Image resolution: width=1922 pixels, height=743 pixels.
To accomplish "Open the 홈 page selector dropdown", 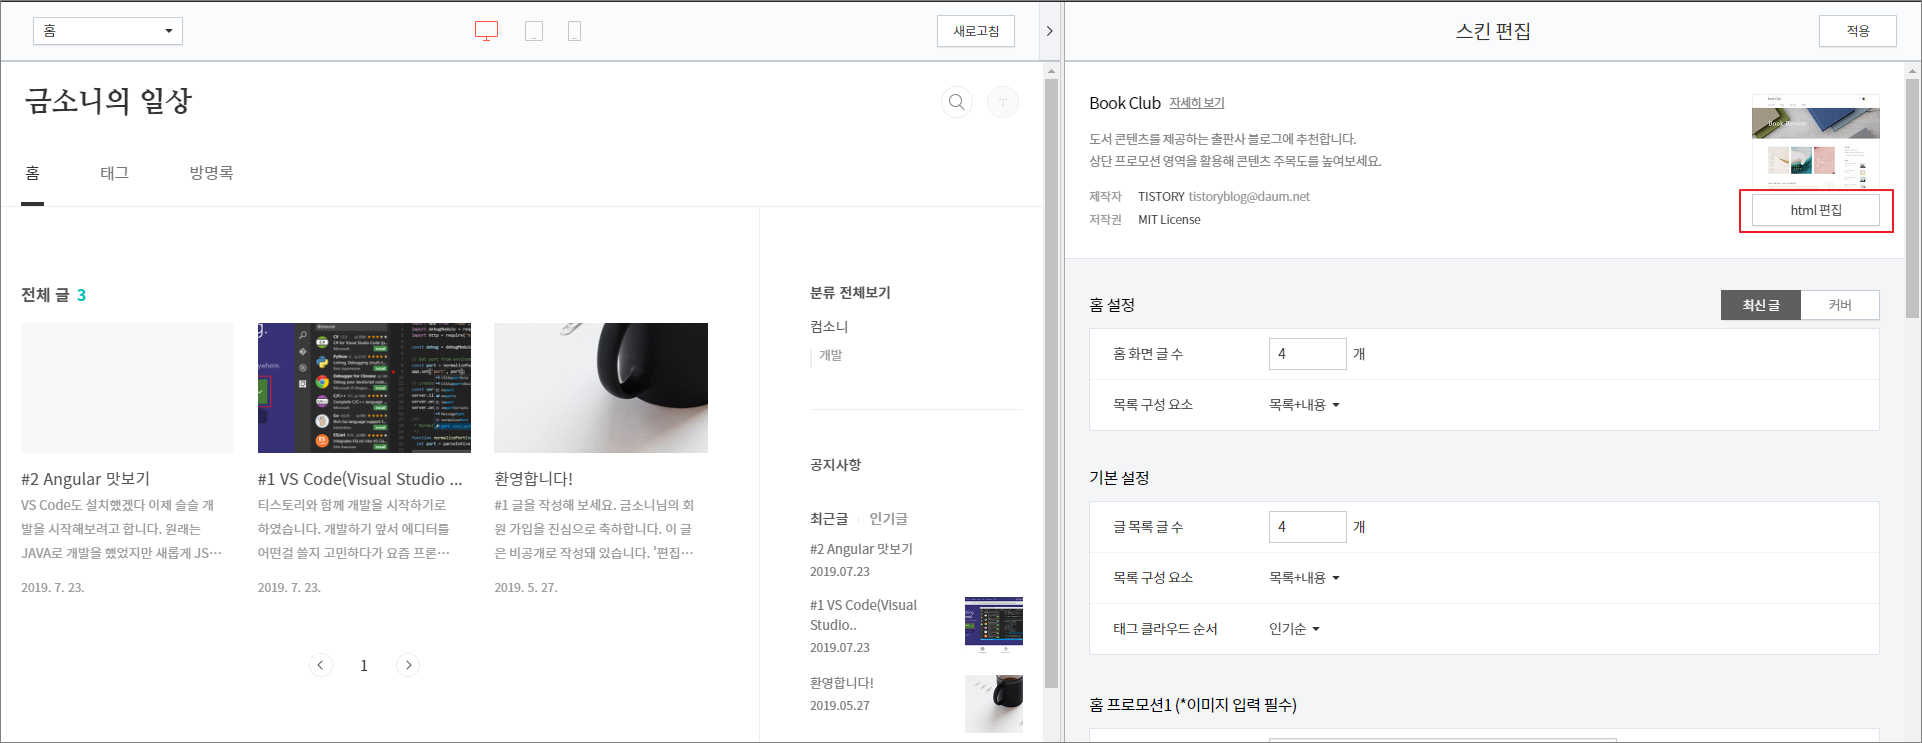I will point(108,31).
